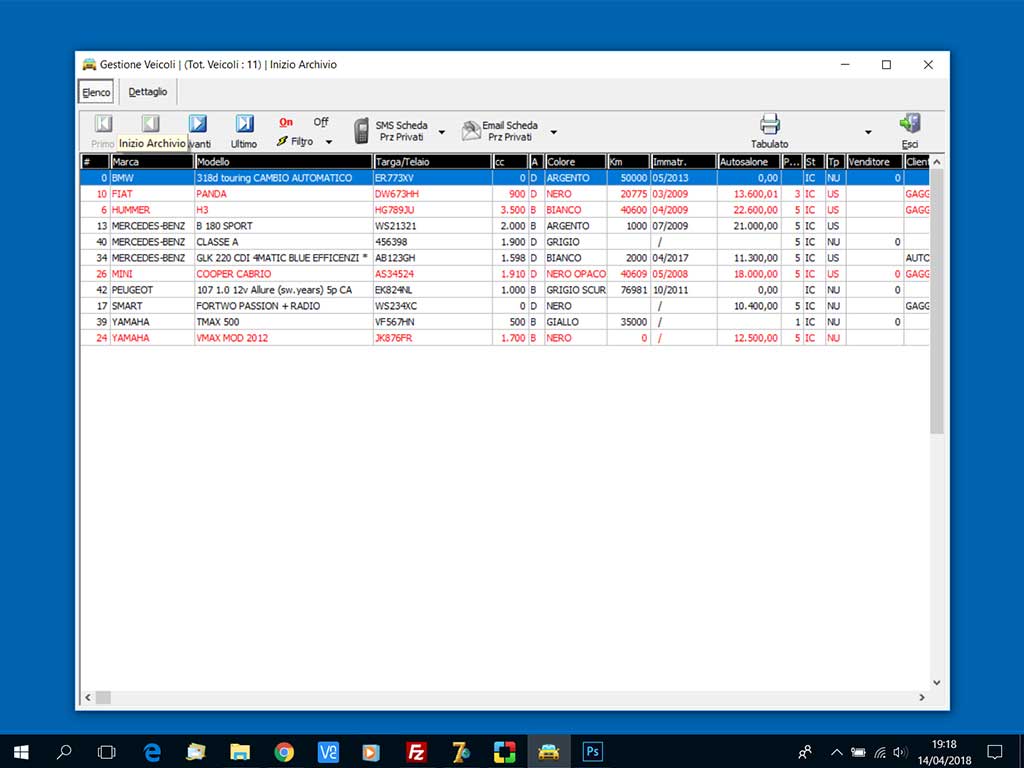The image size is (1024, 768).
Task: Select the MINI COOPER CABRIO row
Action: pyautogui.click(x=505, y=274)
